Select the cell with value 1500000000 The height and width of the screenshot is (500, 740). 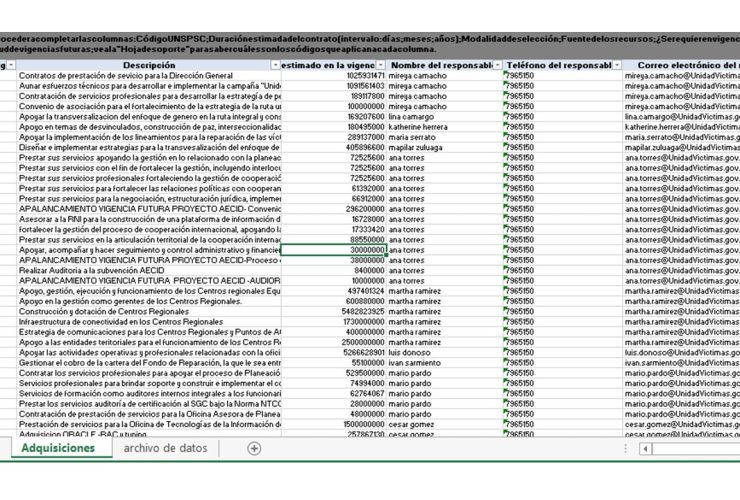click(x=334, y=424)
